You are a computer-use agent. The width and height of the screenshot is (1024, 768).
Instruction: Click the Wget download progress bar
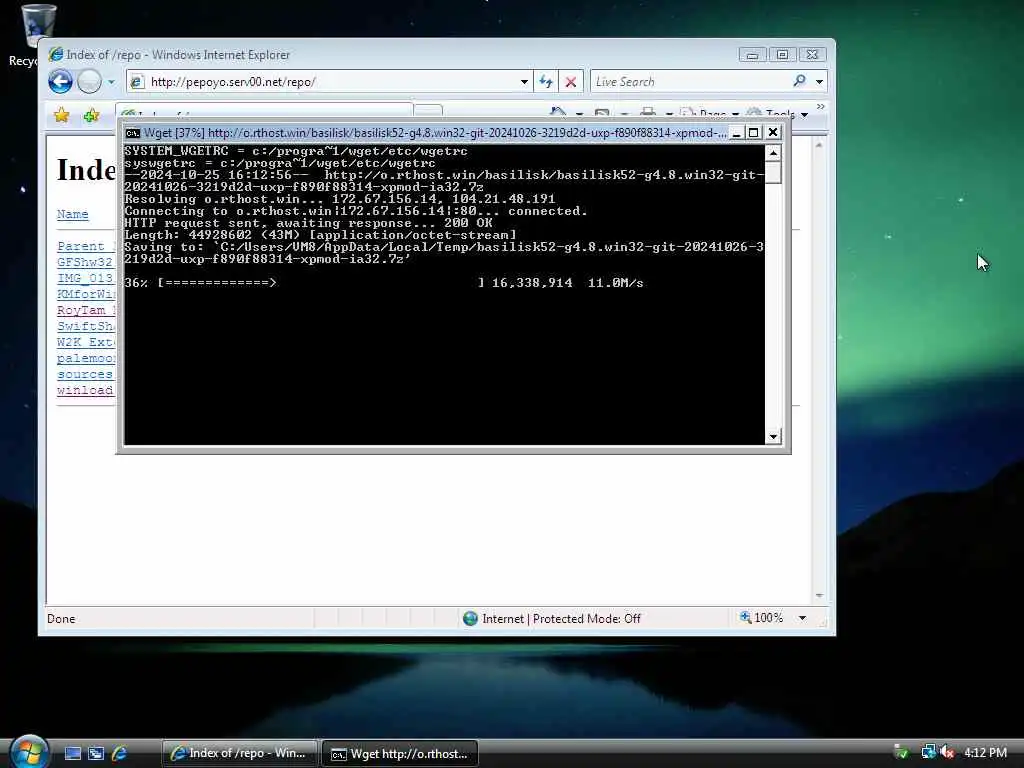point(321,283)
